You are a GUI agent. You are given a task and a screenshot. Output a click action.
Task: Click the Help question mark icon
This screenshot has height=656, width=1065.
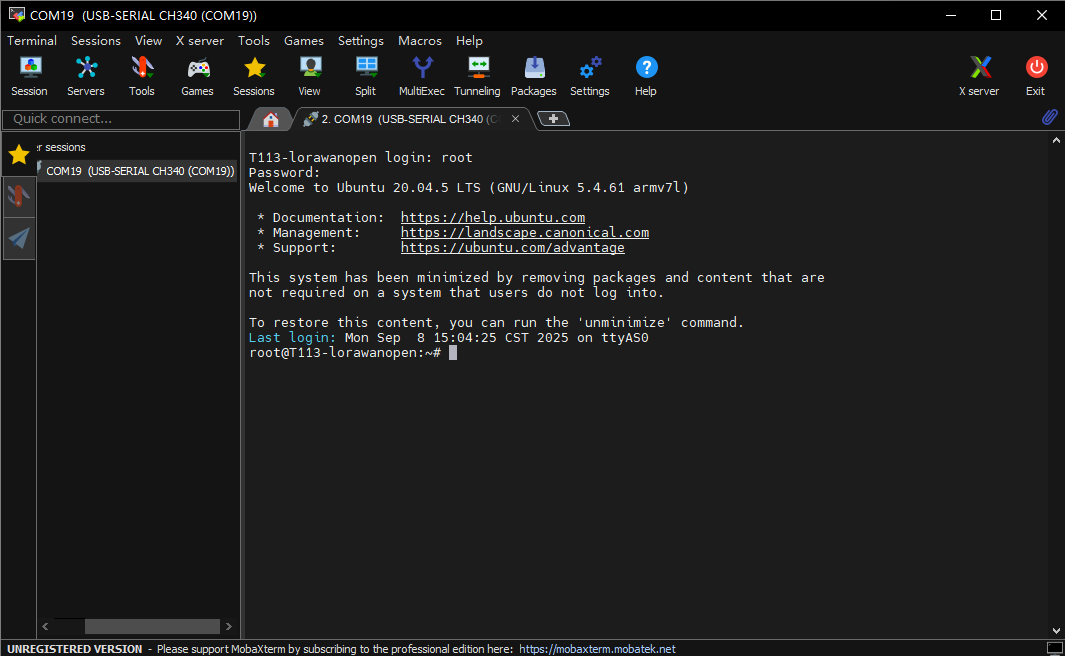(646, 76)
